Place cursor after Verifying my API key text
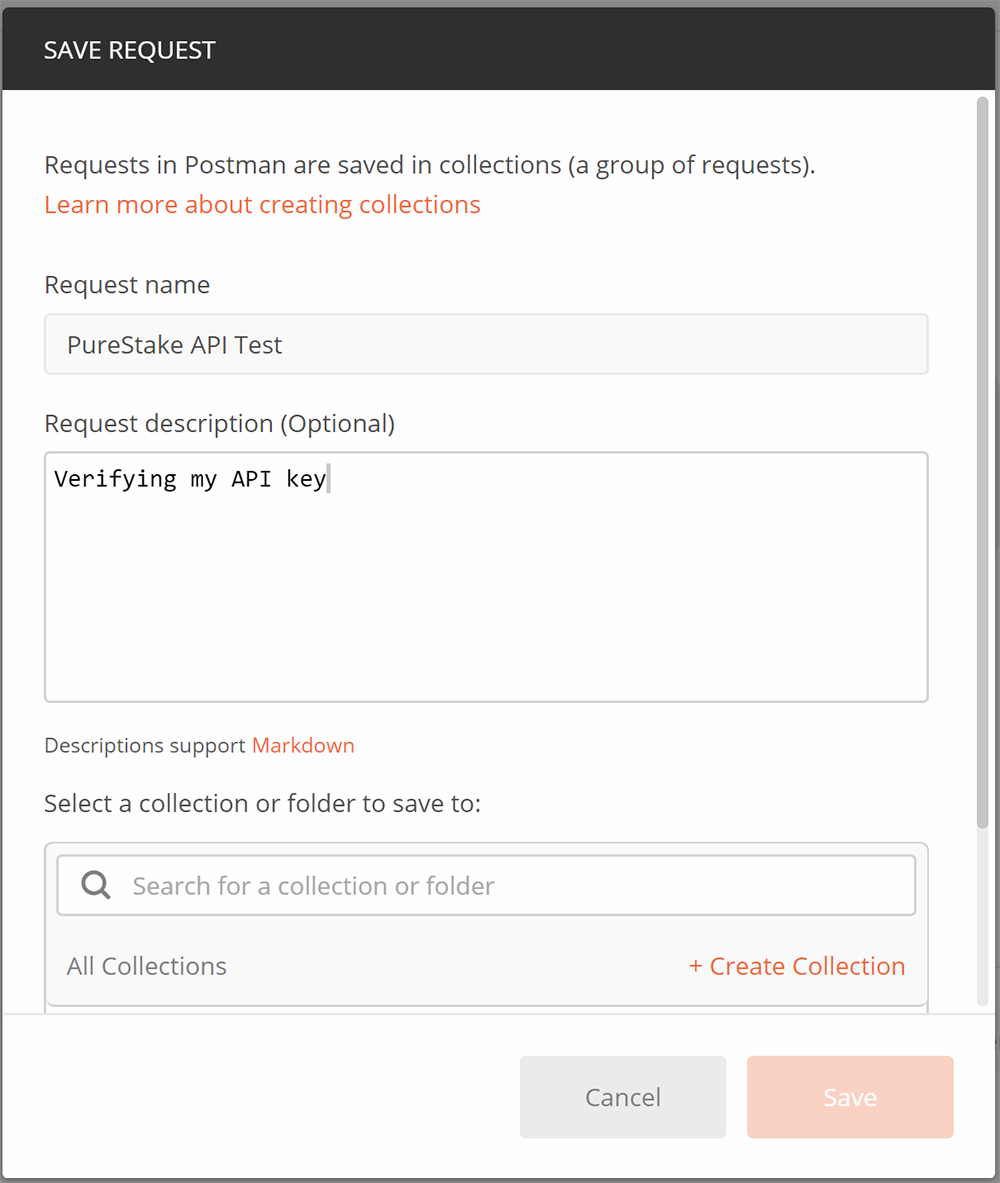 point(330,478)
